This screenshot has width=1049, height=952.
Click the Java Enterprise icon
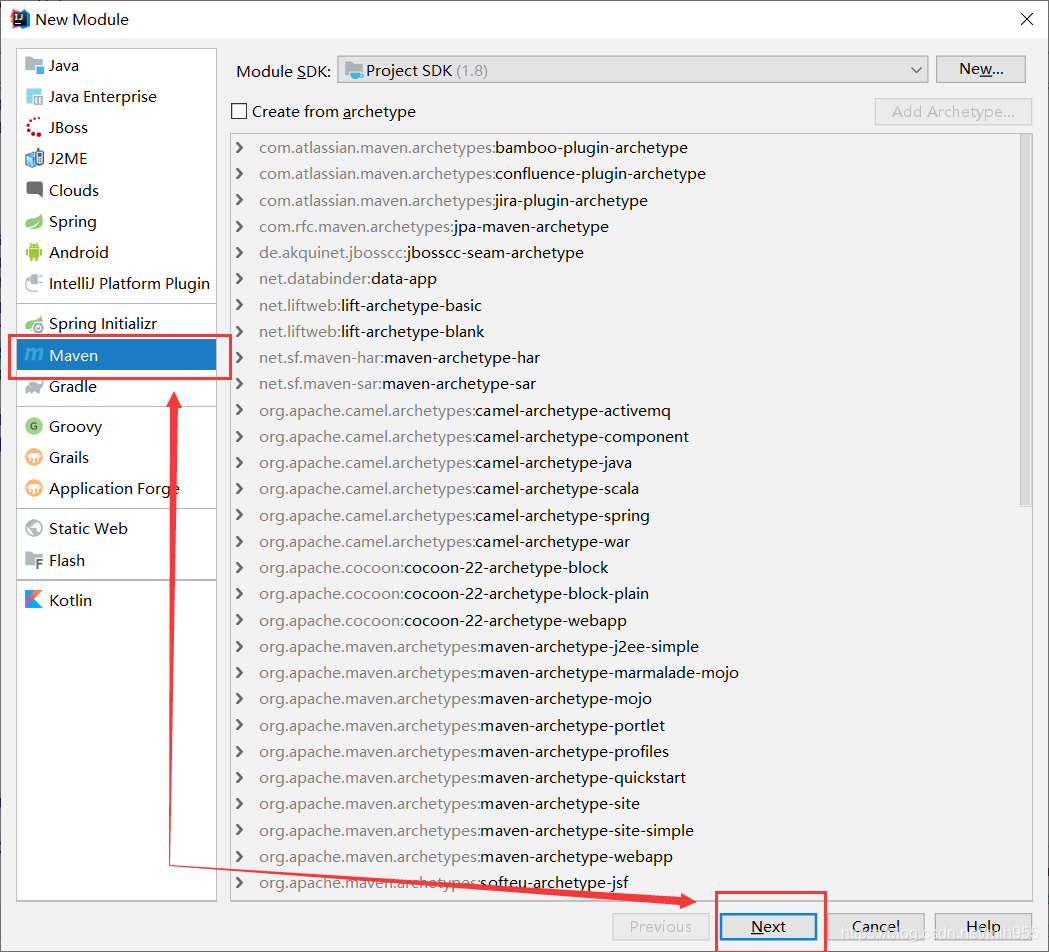coord(33,96)
